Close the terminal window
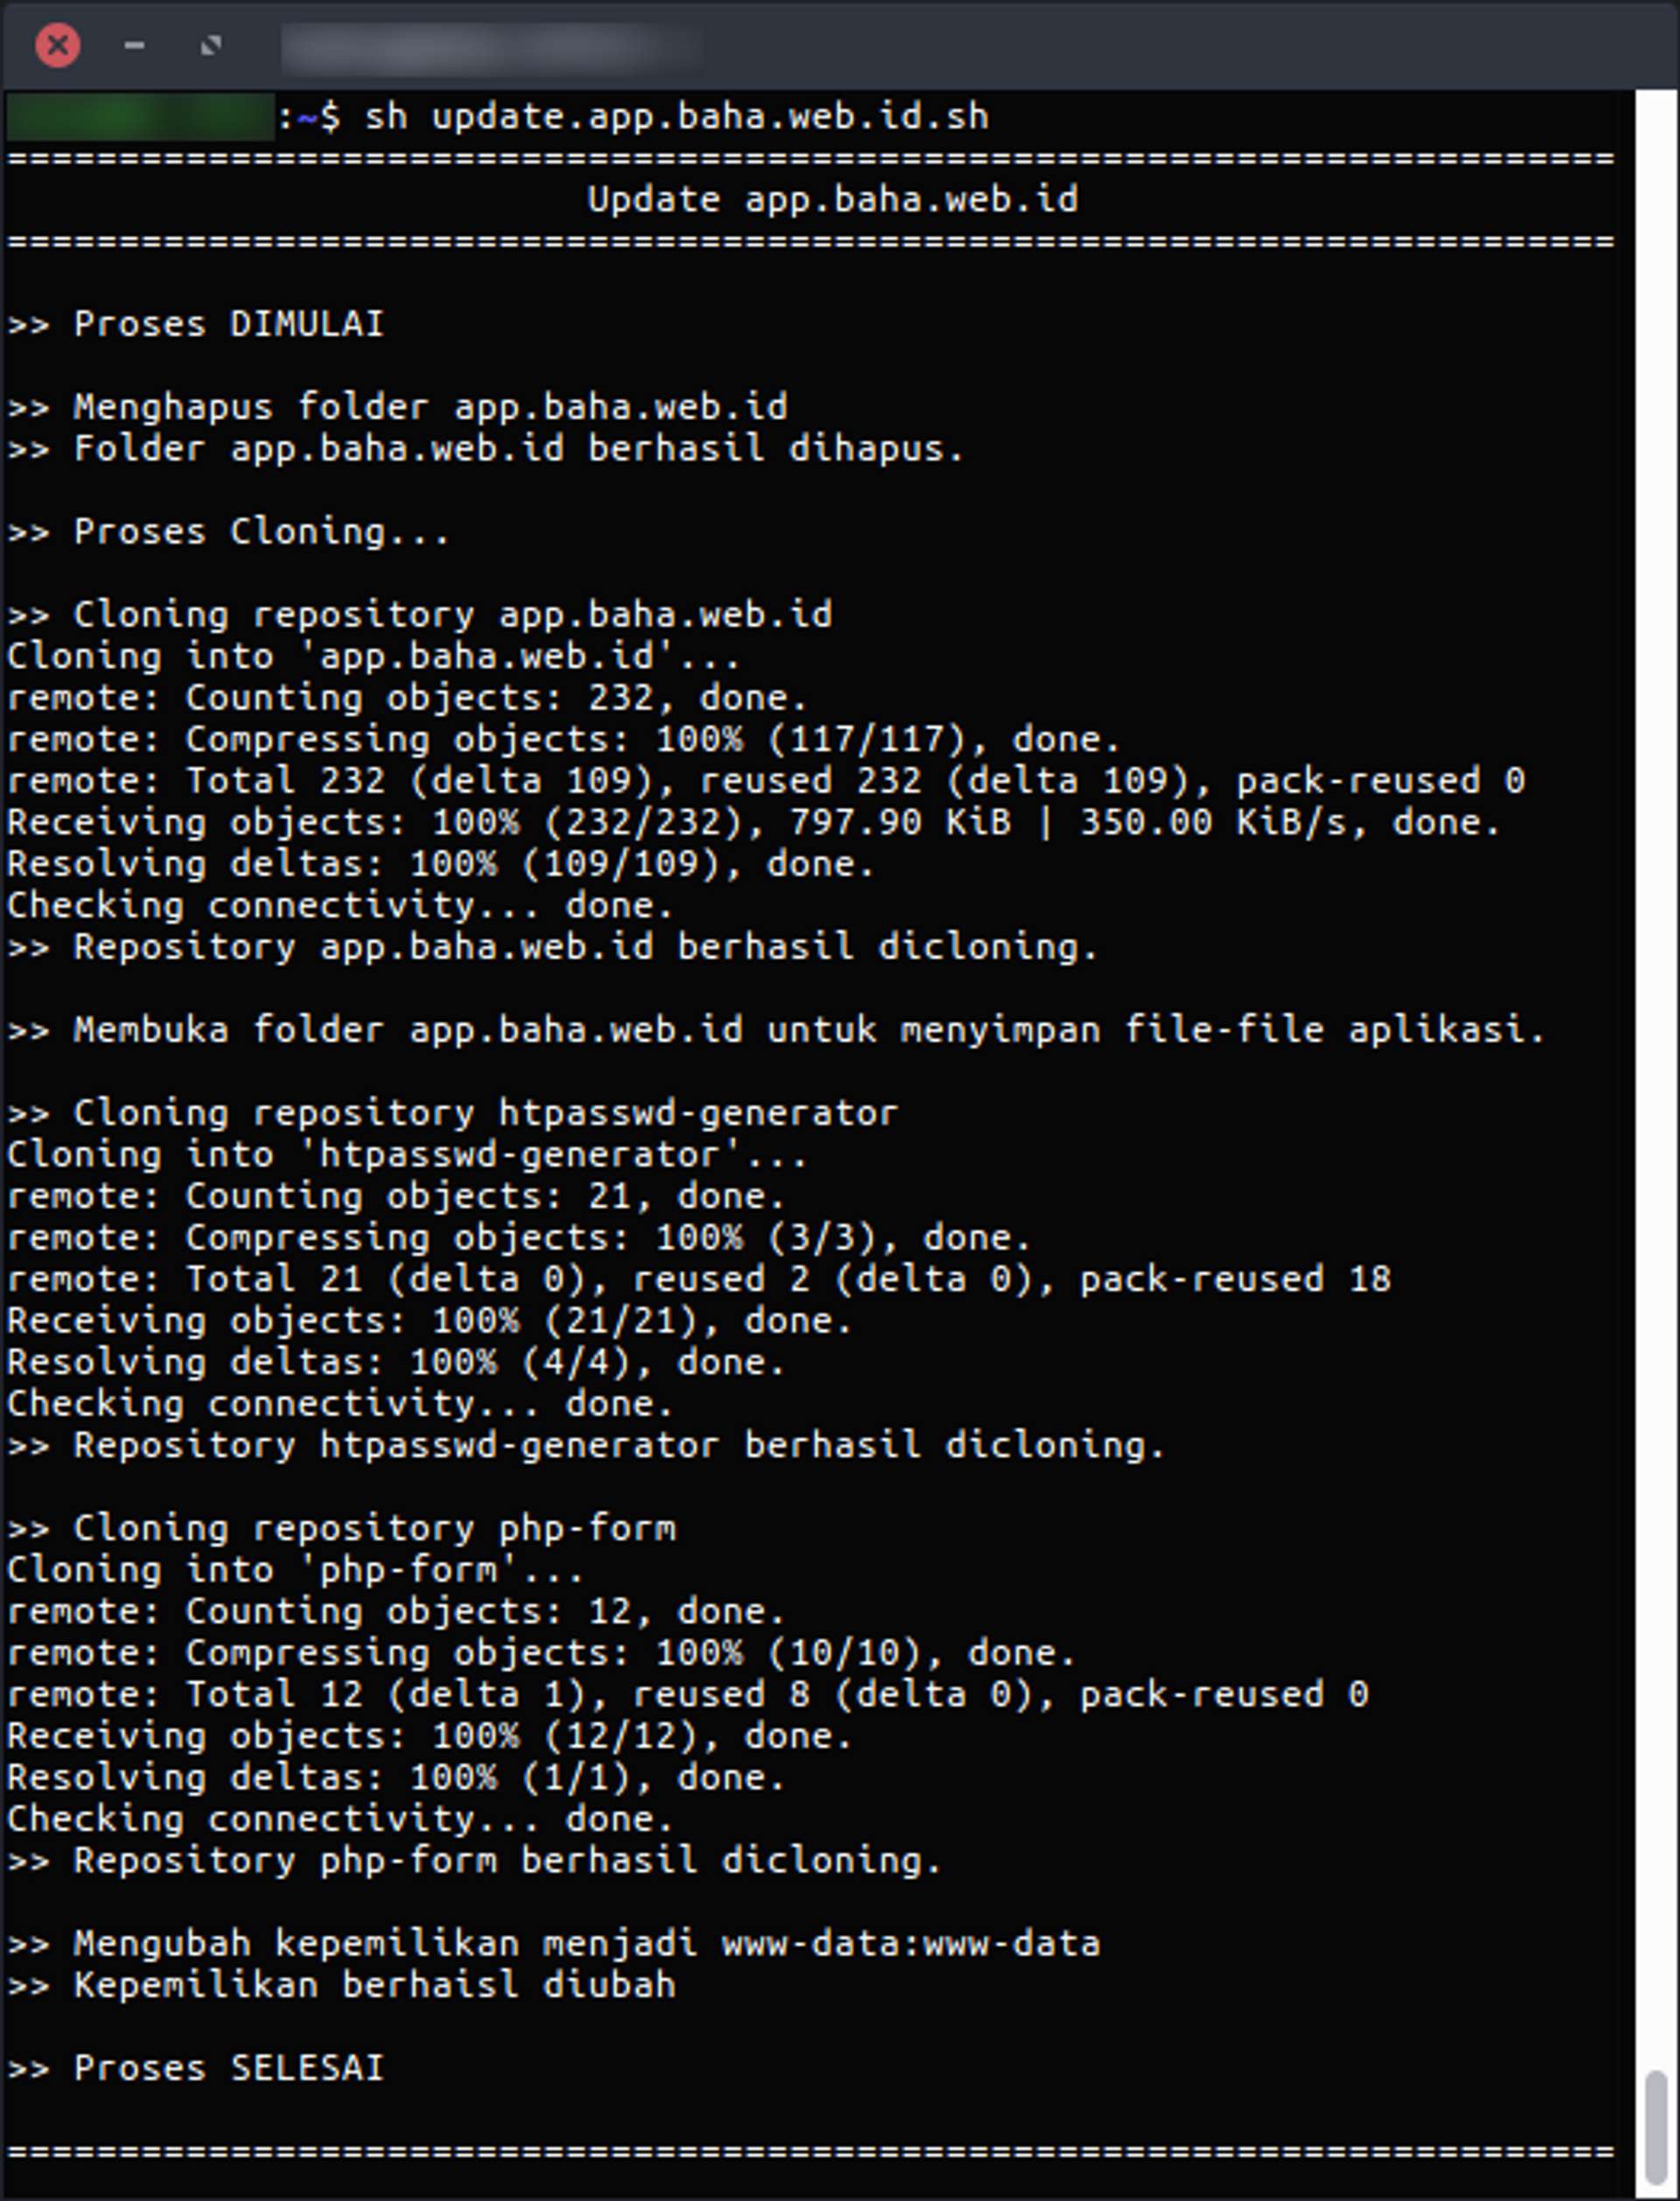The height and width of the screenshot is (2201, 1680). click(57, 46)
